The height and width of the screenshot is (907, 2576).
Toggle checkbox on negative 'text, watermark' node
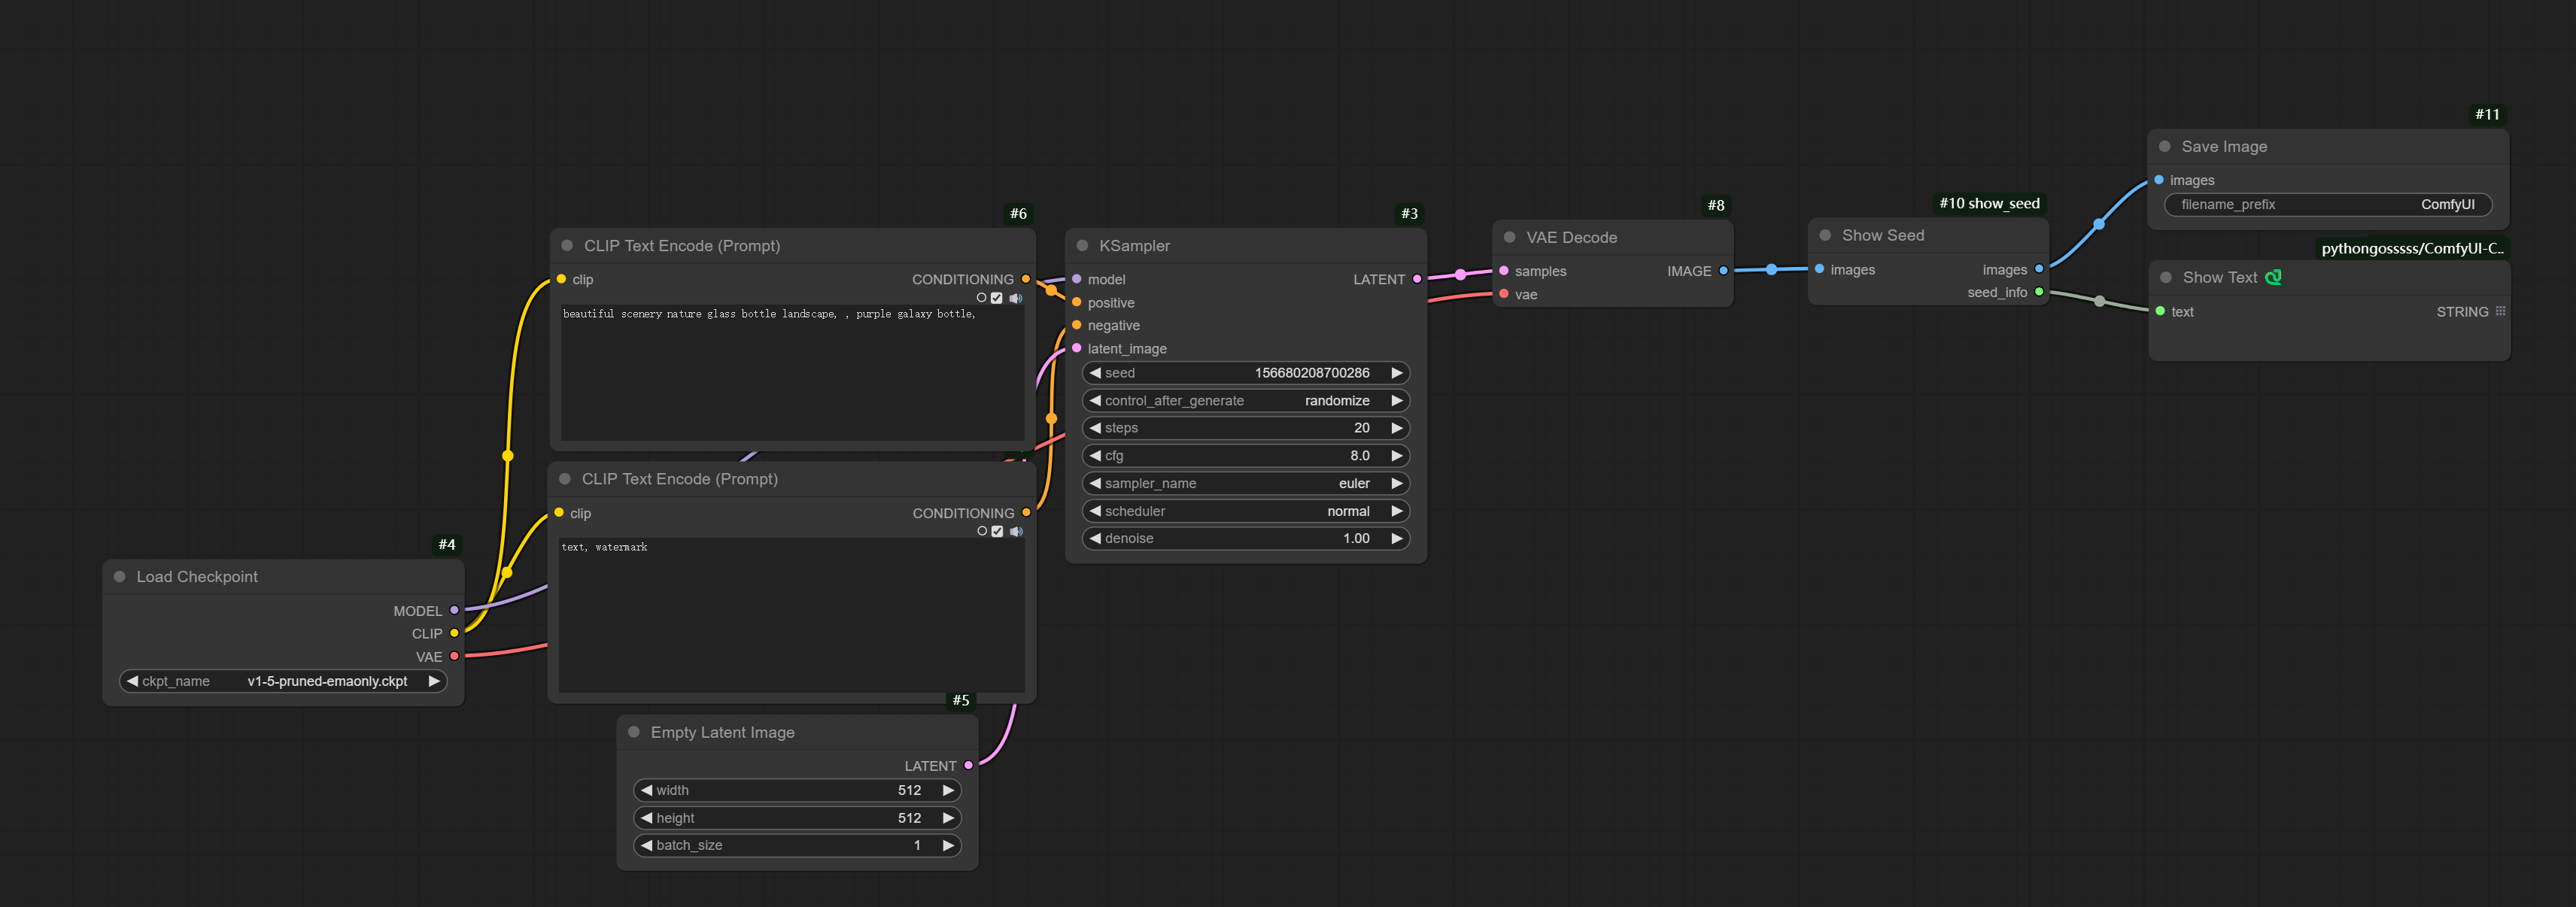tap(997, 532)
